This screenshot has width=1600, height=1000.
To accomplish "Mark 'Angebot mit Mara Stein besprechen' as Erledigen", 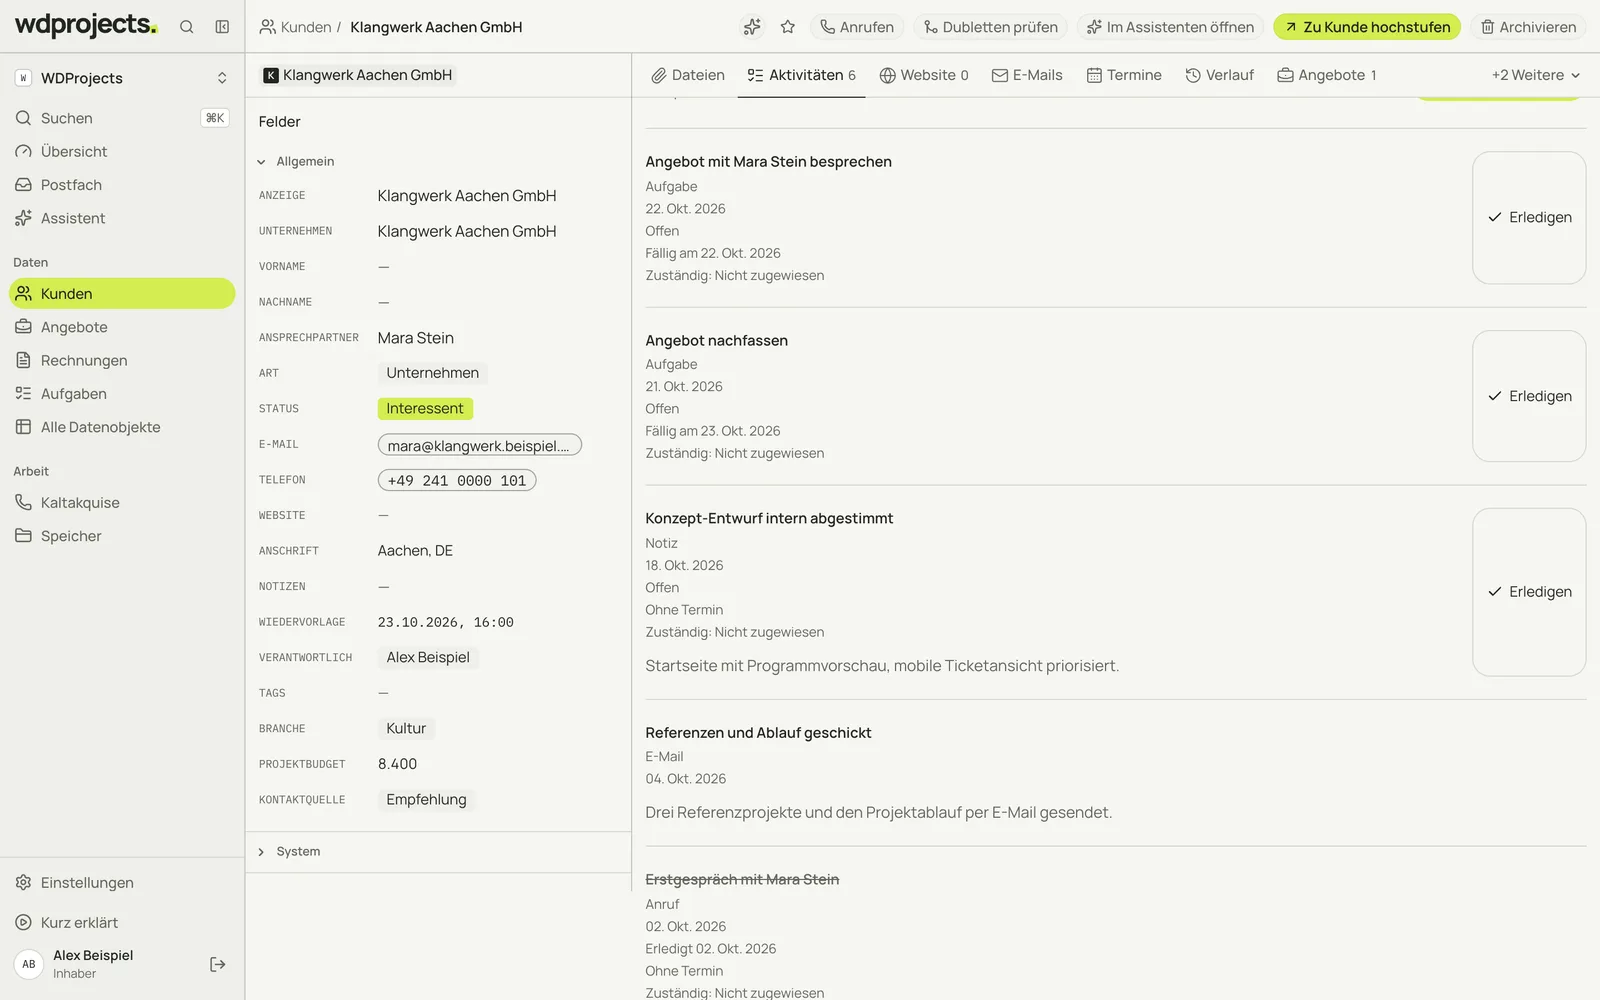I will pyautogui.click(x=1529, y=217).
